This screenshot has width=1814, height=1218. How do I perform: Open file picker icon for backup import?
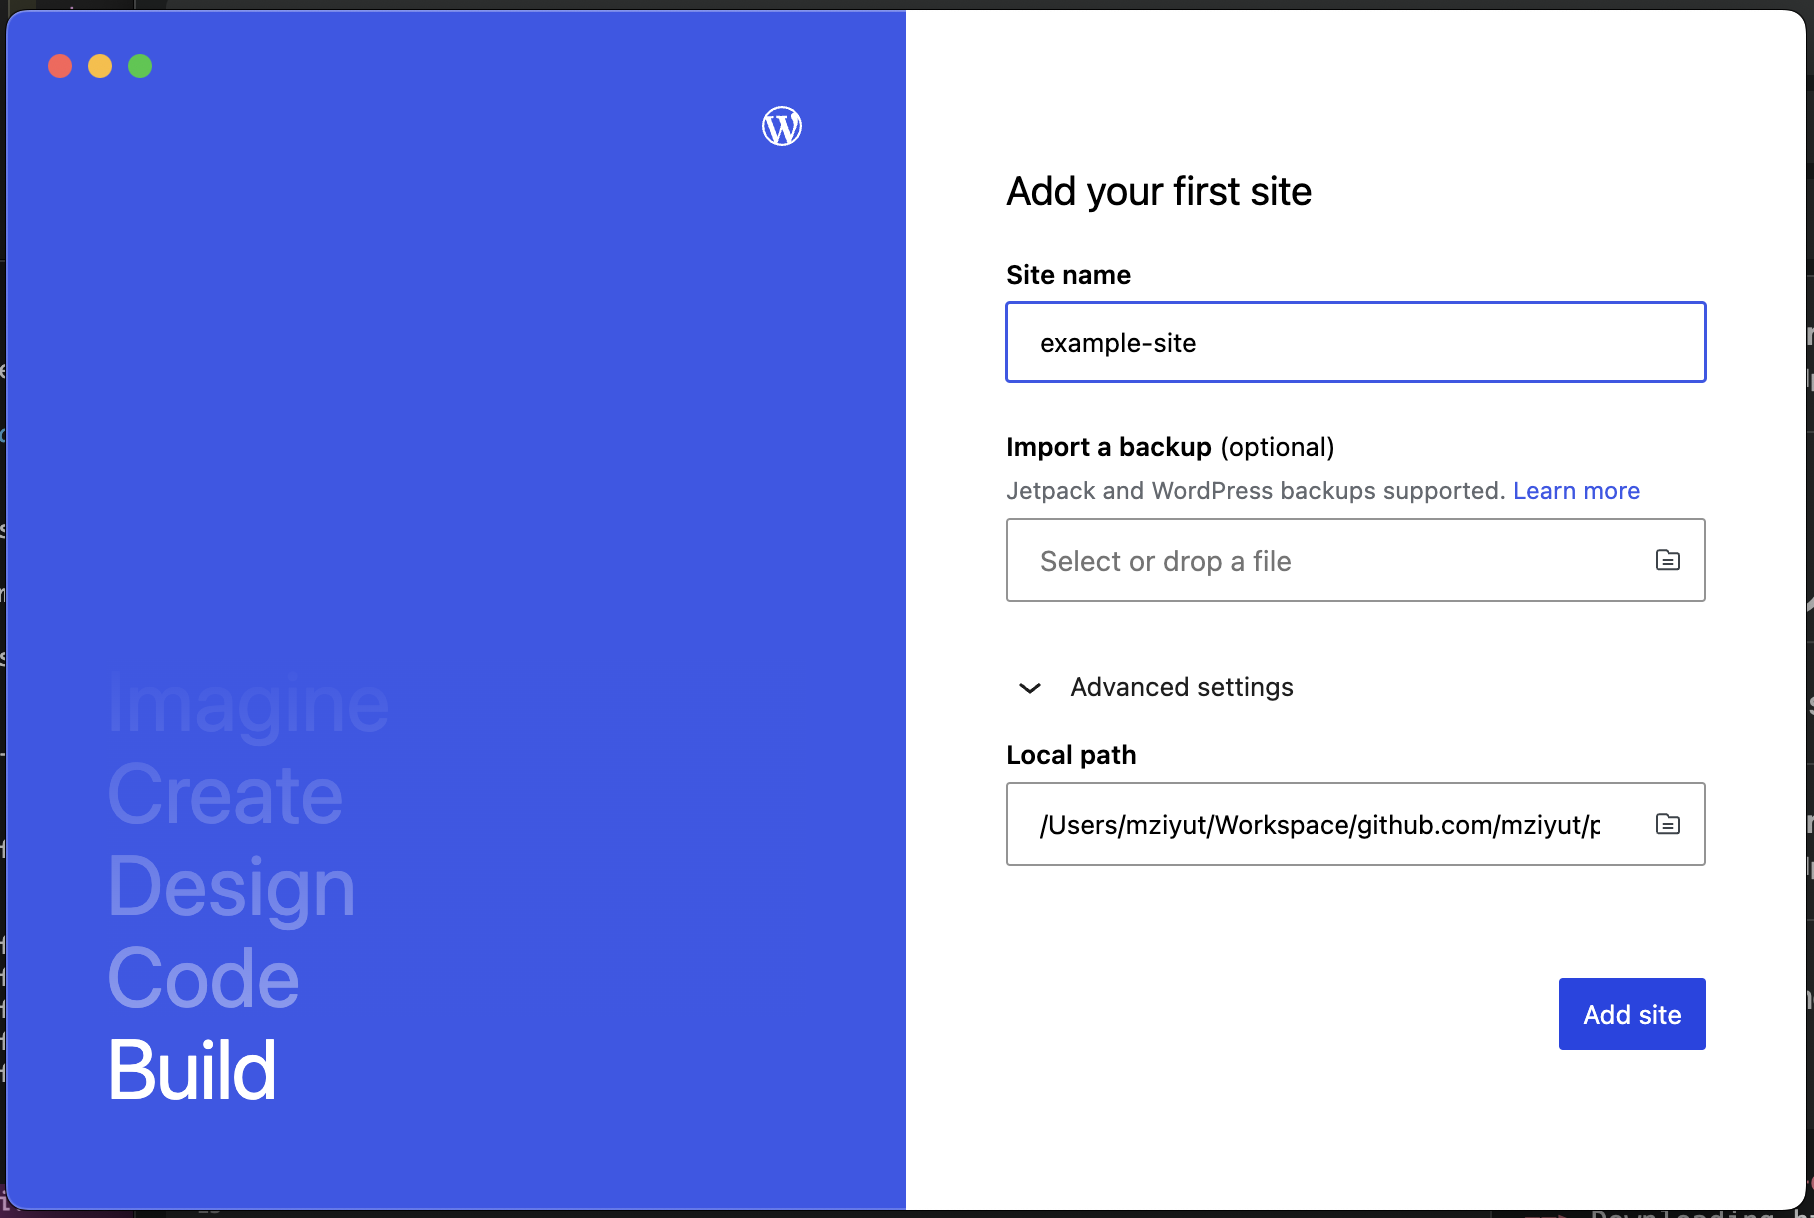(1667, 560)
